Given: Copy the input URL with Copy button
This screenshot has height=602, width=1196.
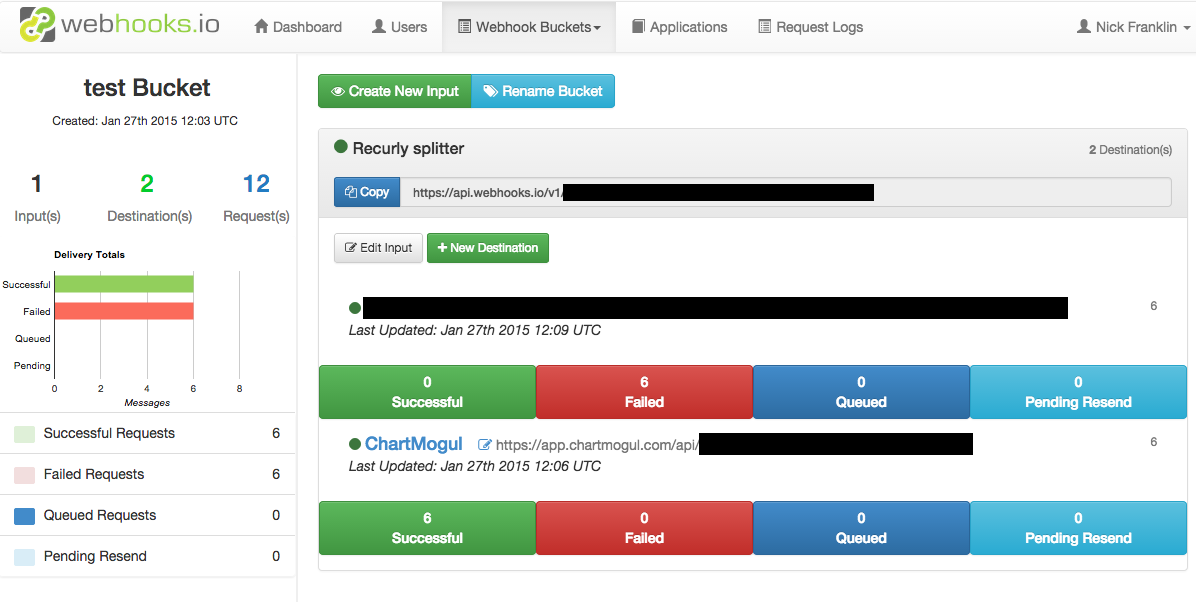Looking at the screenshot, I should (x=367, y=192).
